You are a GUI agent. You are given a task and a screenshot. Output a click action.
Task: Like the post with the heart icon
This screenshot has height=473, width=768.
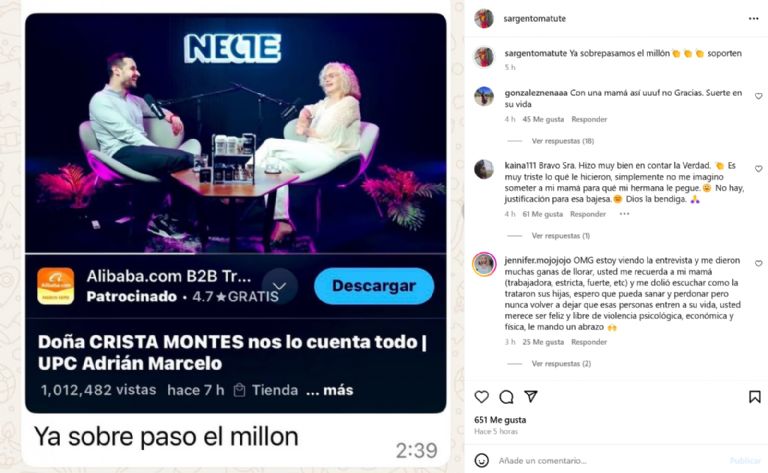[481, 397]
